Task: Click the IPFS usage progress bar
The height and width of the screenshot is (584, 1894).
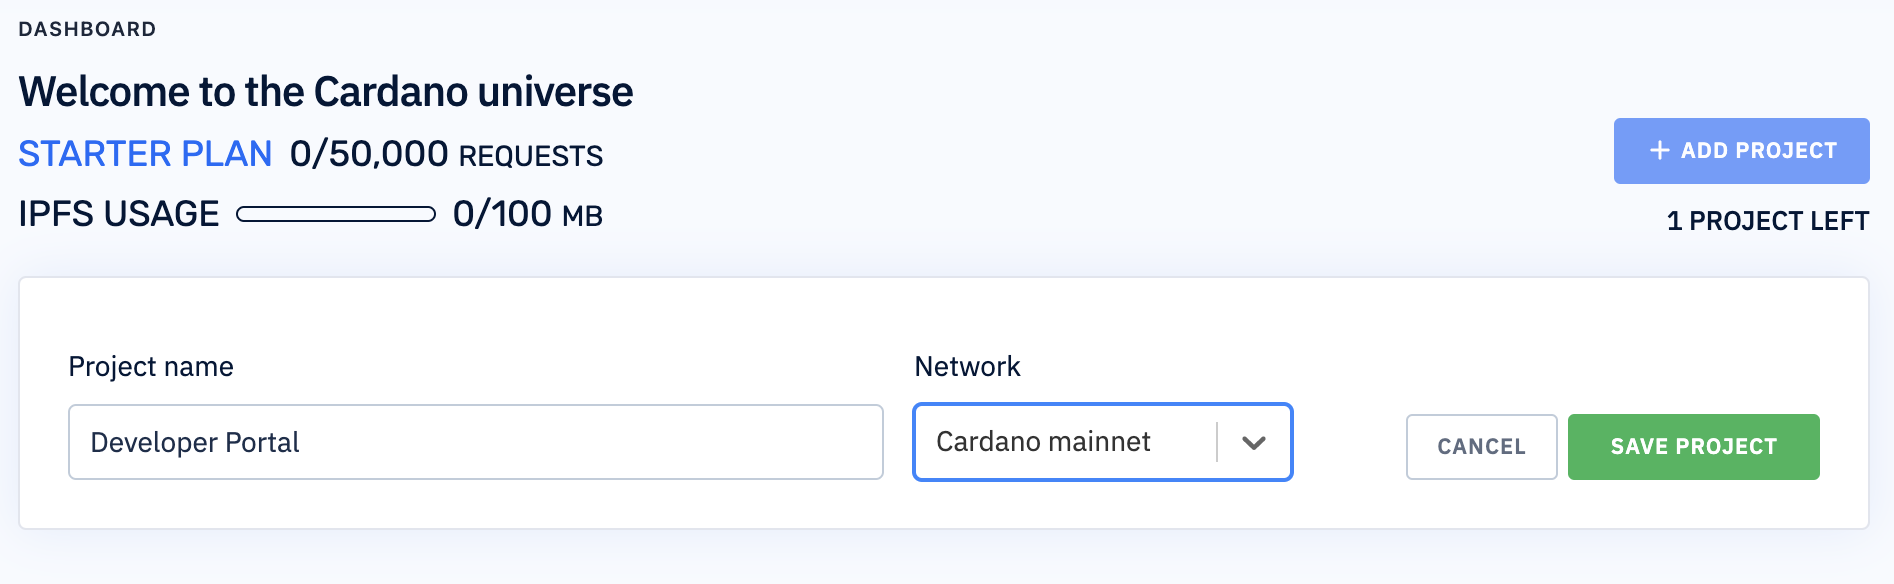Action: [336, 214]
